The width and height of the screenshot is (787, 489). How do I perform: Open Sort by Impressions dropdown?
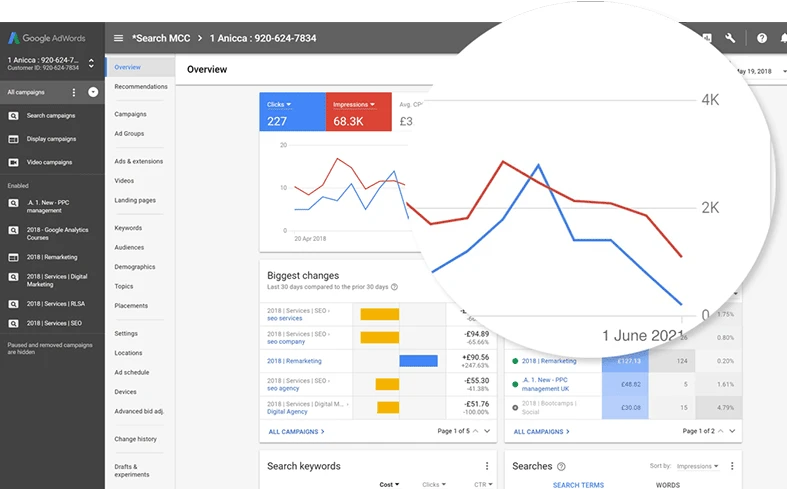697,466
